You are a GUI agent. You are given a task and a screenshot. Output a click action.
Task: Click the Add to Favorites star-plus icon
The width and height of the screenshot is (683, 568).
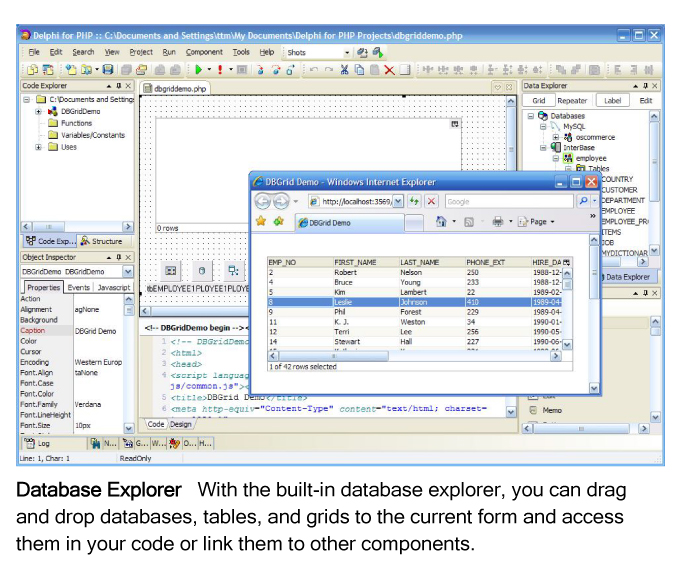[x=279, y=221]
